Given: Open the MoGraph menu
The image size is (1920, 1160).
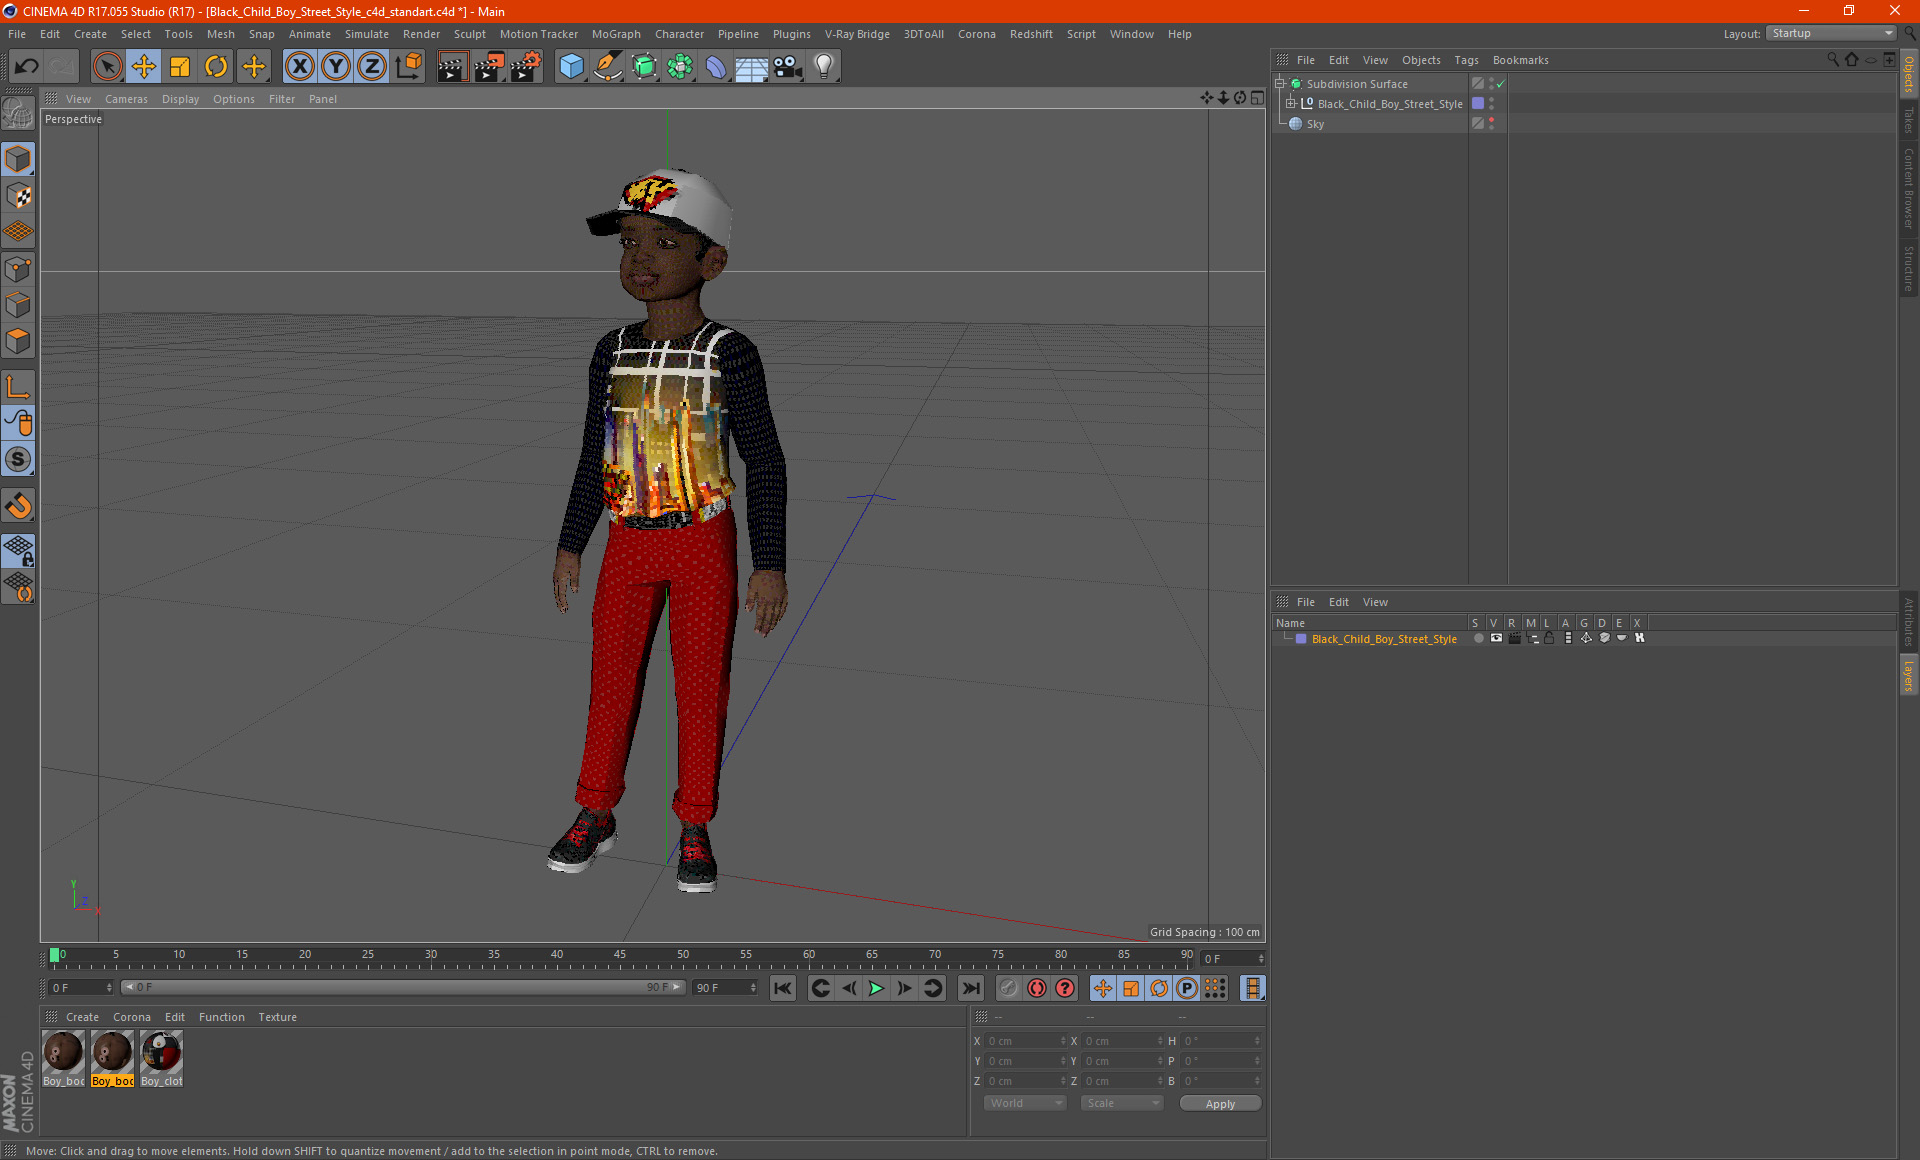Looking at the screenshot, I should click(x=616, y=34).
